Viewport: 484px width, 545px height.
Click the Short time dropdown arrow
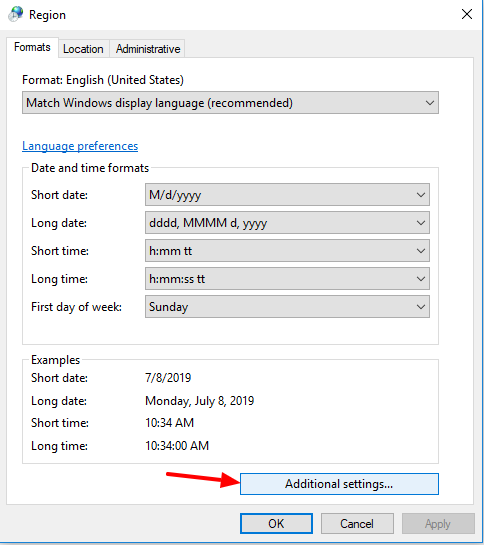pyautogui.click(x=421, y=251)
